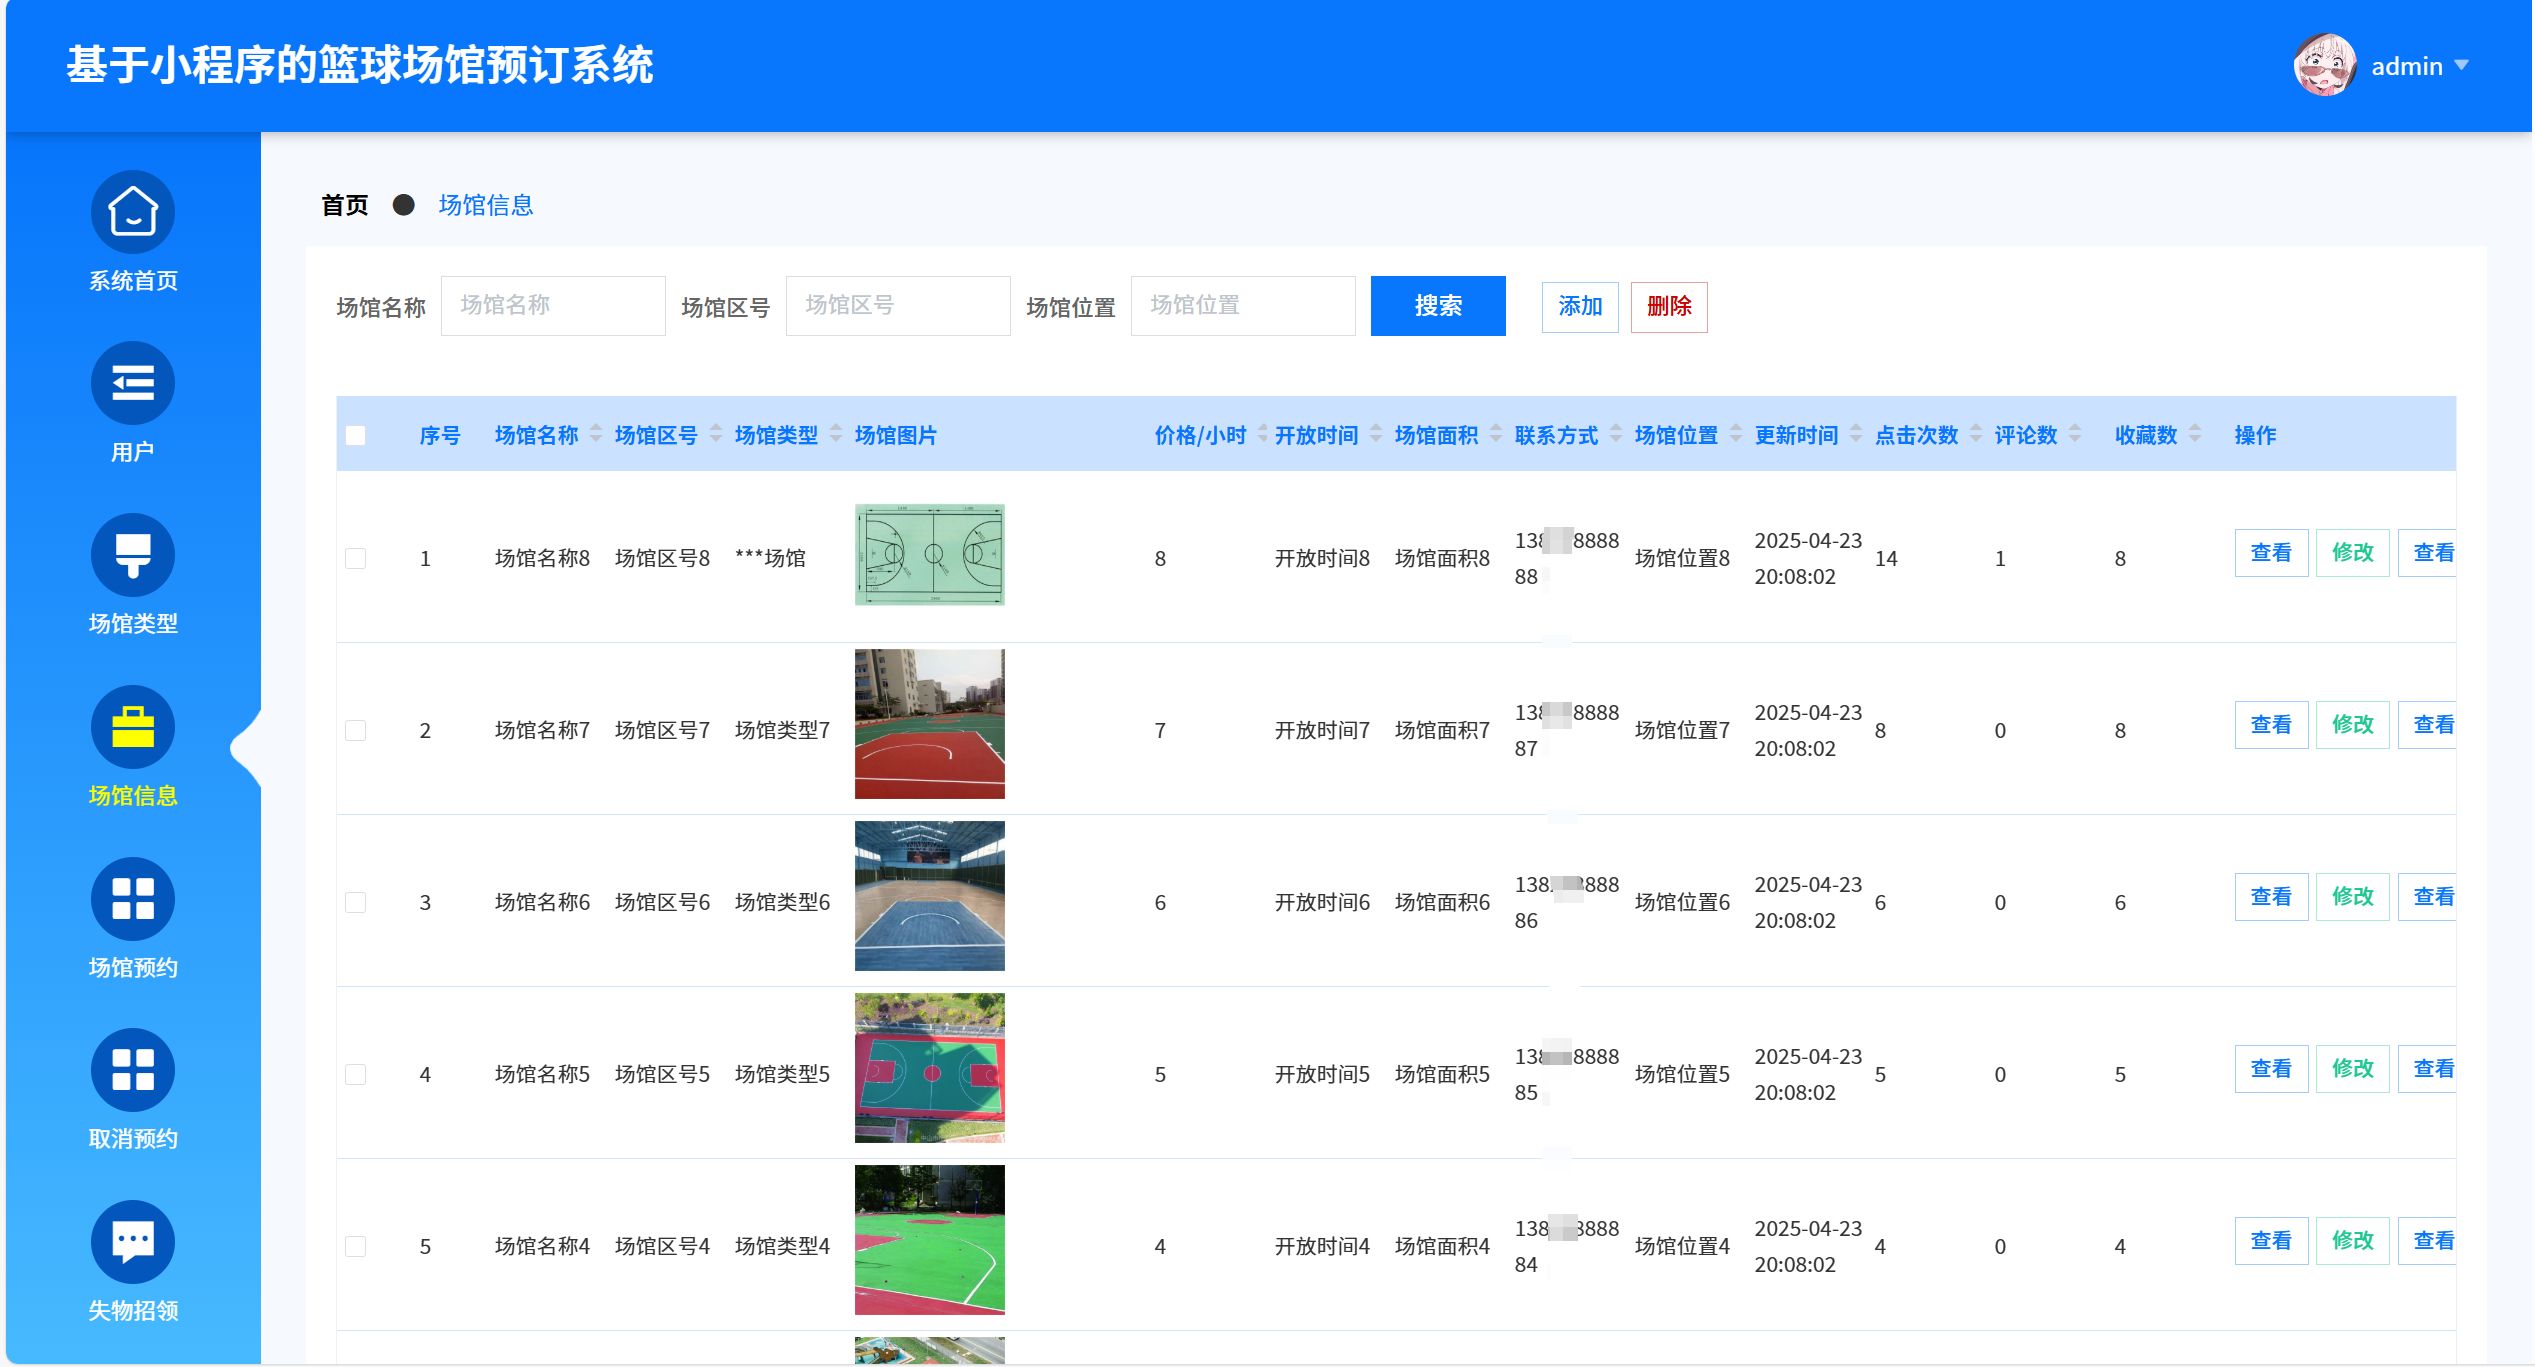2535x1367 pixels.
Task: Sort table by 价格/小时 column arrows
Action: (x=1263, y=433)
